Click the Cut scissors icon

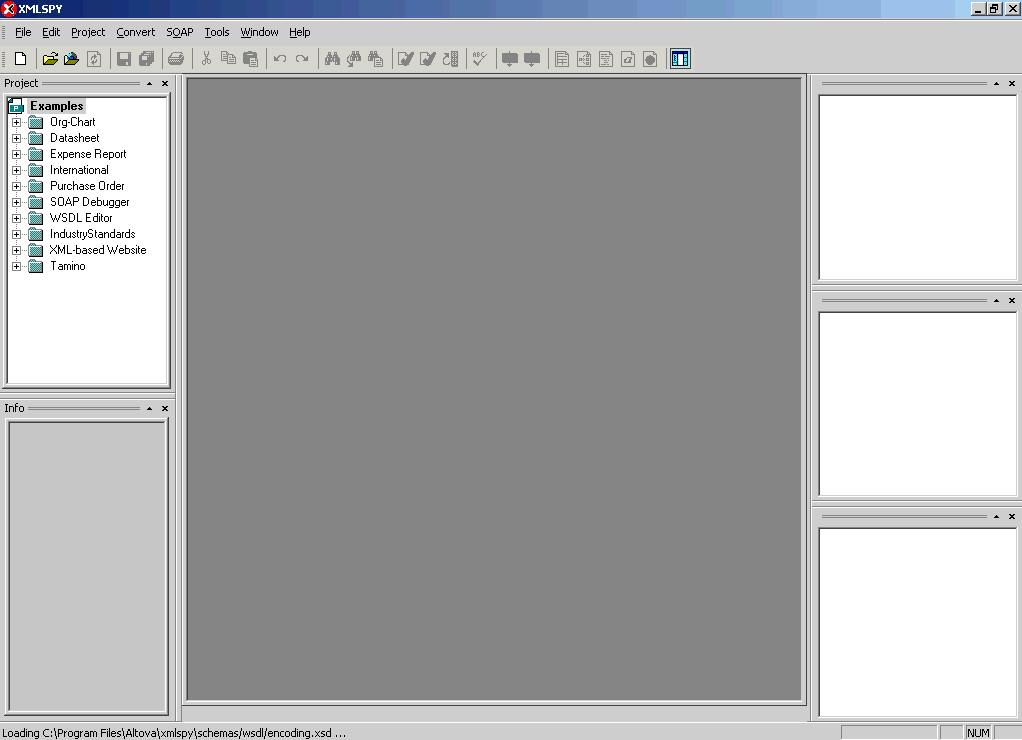pyautogui.click(x=206, y=59)
